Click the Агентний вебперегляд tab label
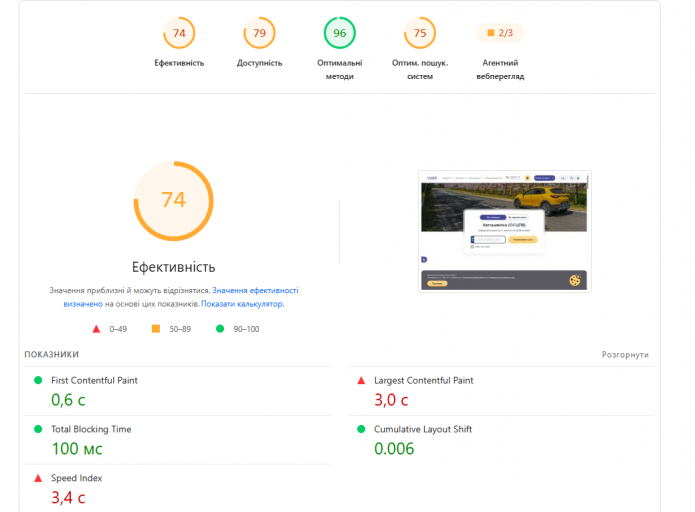The image size is (695, 512). (500, 70)
